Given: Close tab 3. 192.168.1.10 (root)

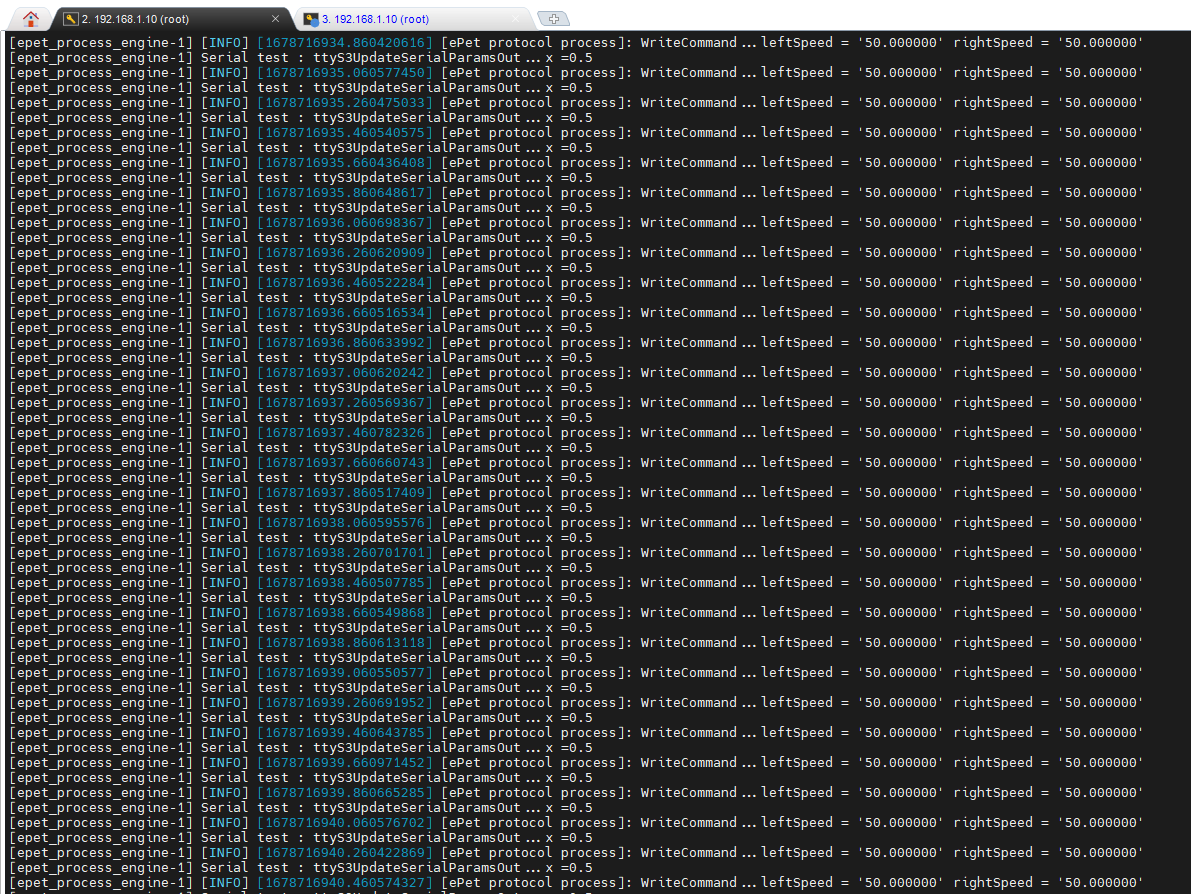Looking at the screenshot, I should [517, 19].
